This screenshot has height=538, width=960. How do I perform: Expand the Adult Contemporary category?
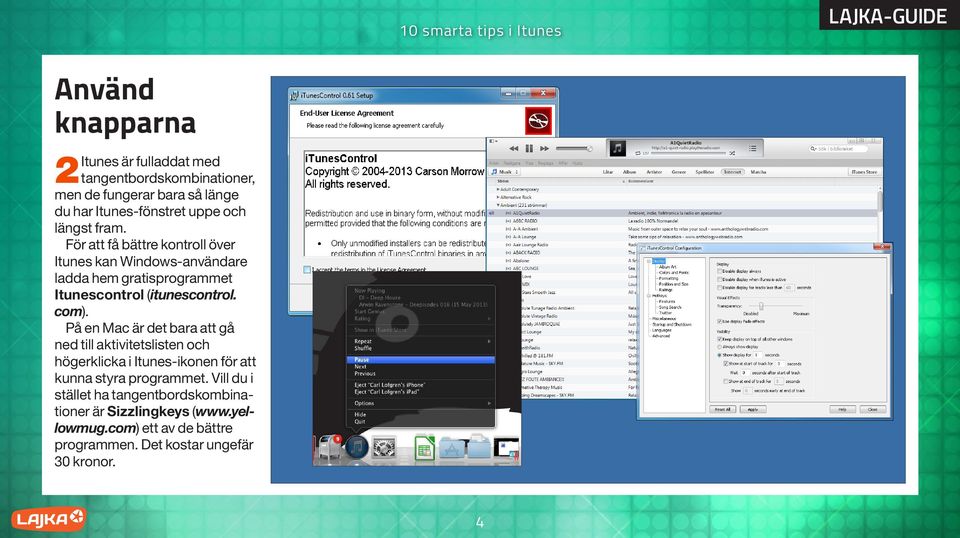tap(498, 190)
